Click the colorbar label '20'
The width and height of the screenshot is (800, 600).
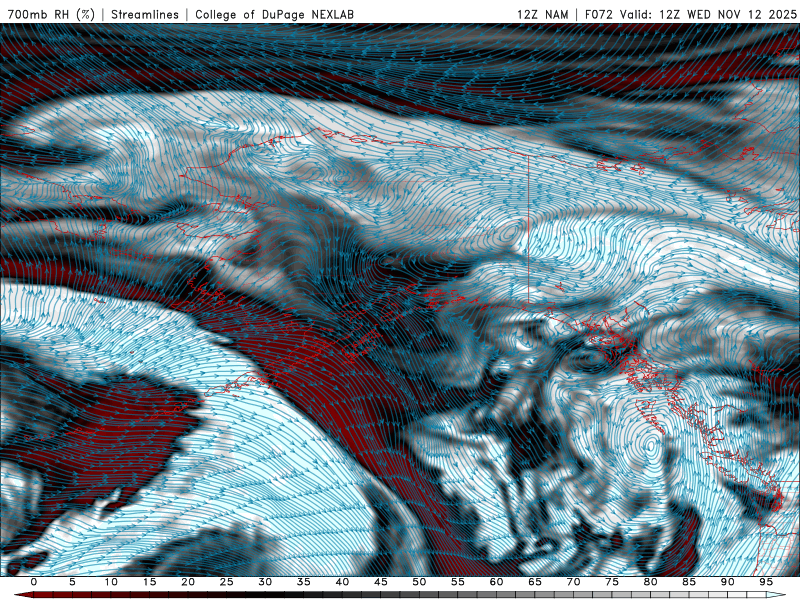pos(188,582)
